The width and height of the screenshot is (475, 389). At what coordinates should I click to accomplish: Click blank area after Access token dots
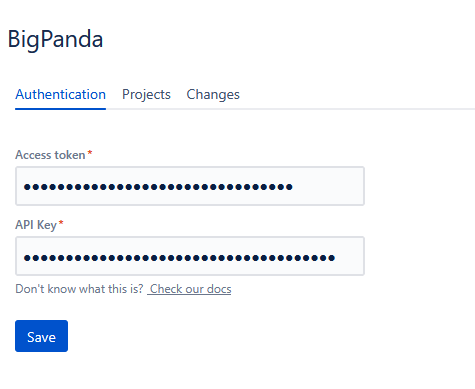pos(328,187)
